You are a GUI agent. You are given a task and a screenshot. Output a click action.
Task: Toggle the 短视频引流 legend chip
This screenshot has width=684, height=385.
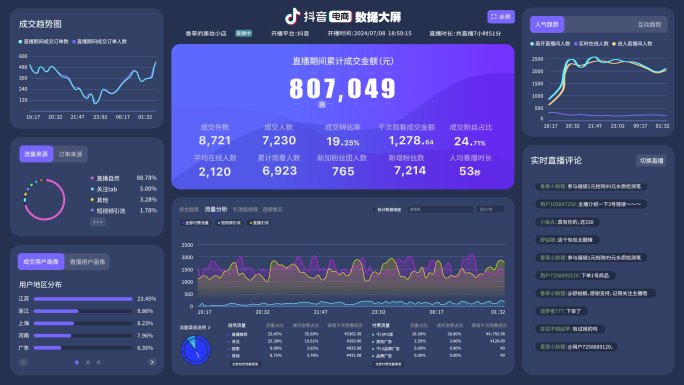[229, 223]
